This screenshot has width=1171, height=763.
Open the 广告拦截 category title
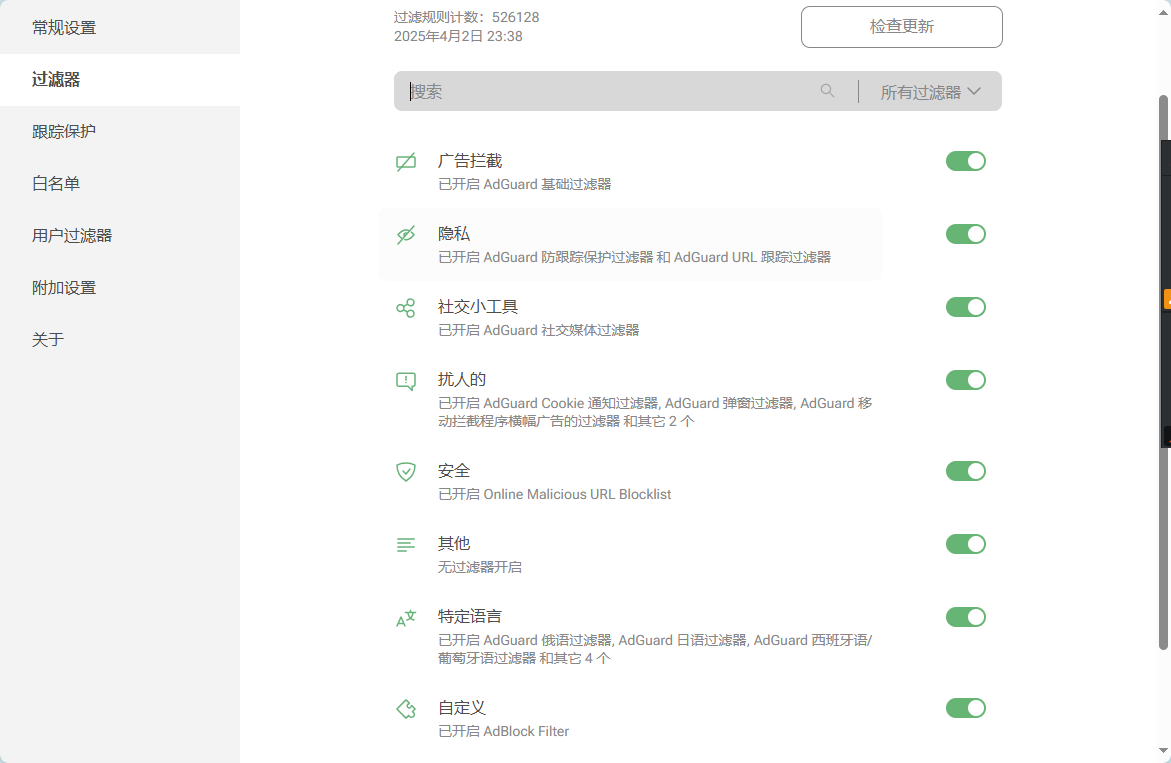(470, 161)
